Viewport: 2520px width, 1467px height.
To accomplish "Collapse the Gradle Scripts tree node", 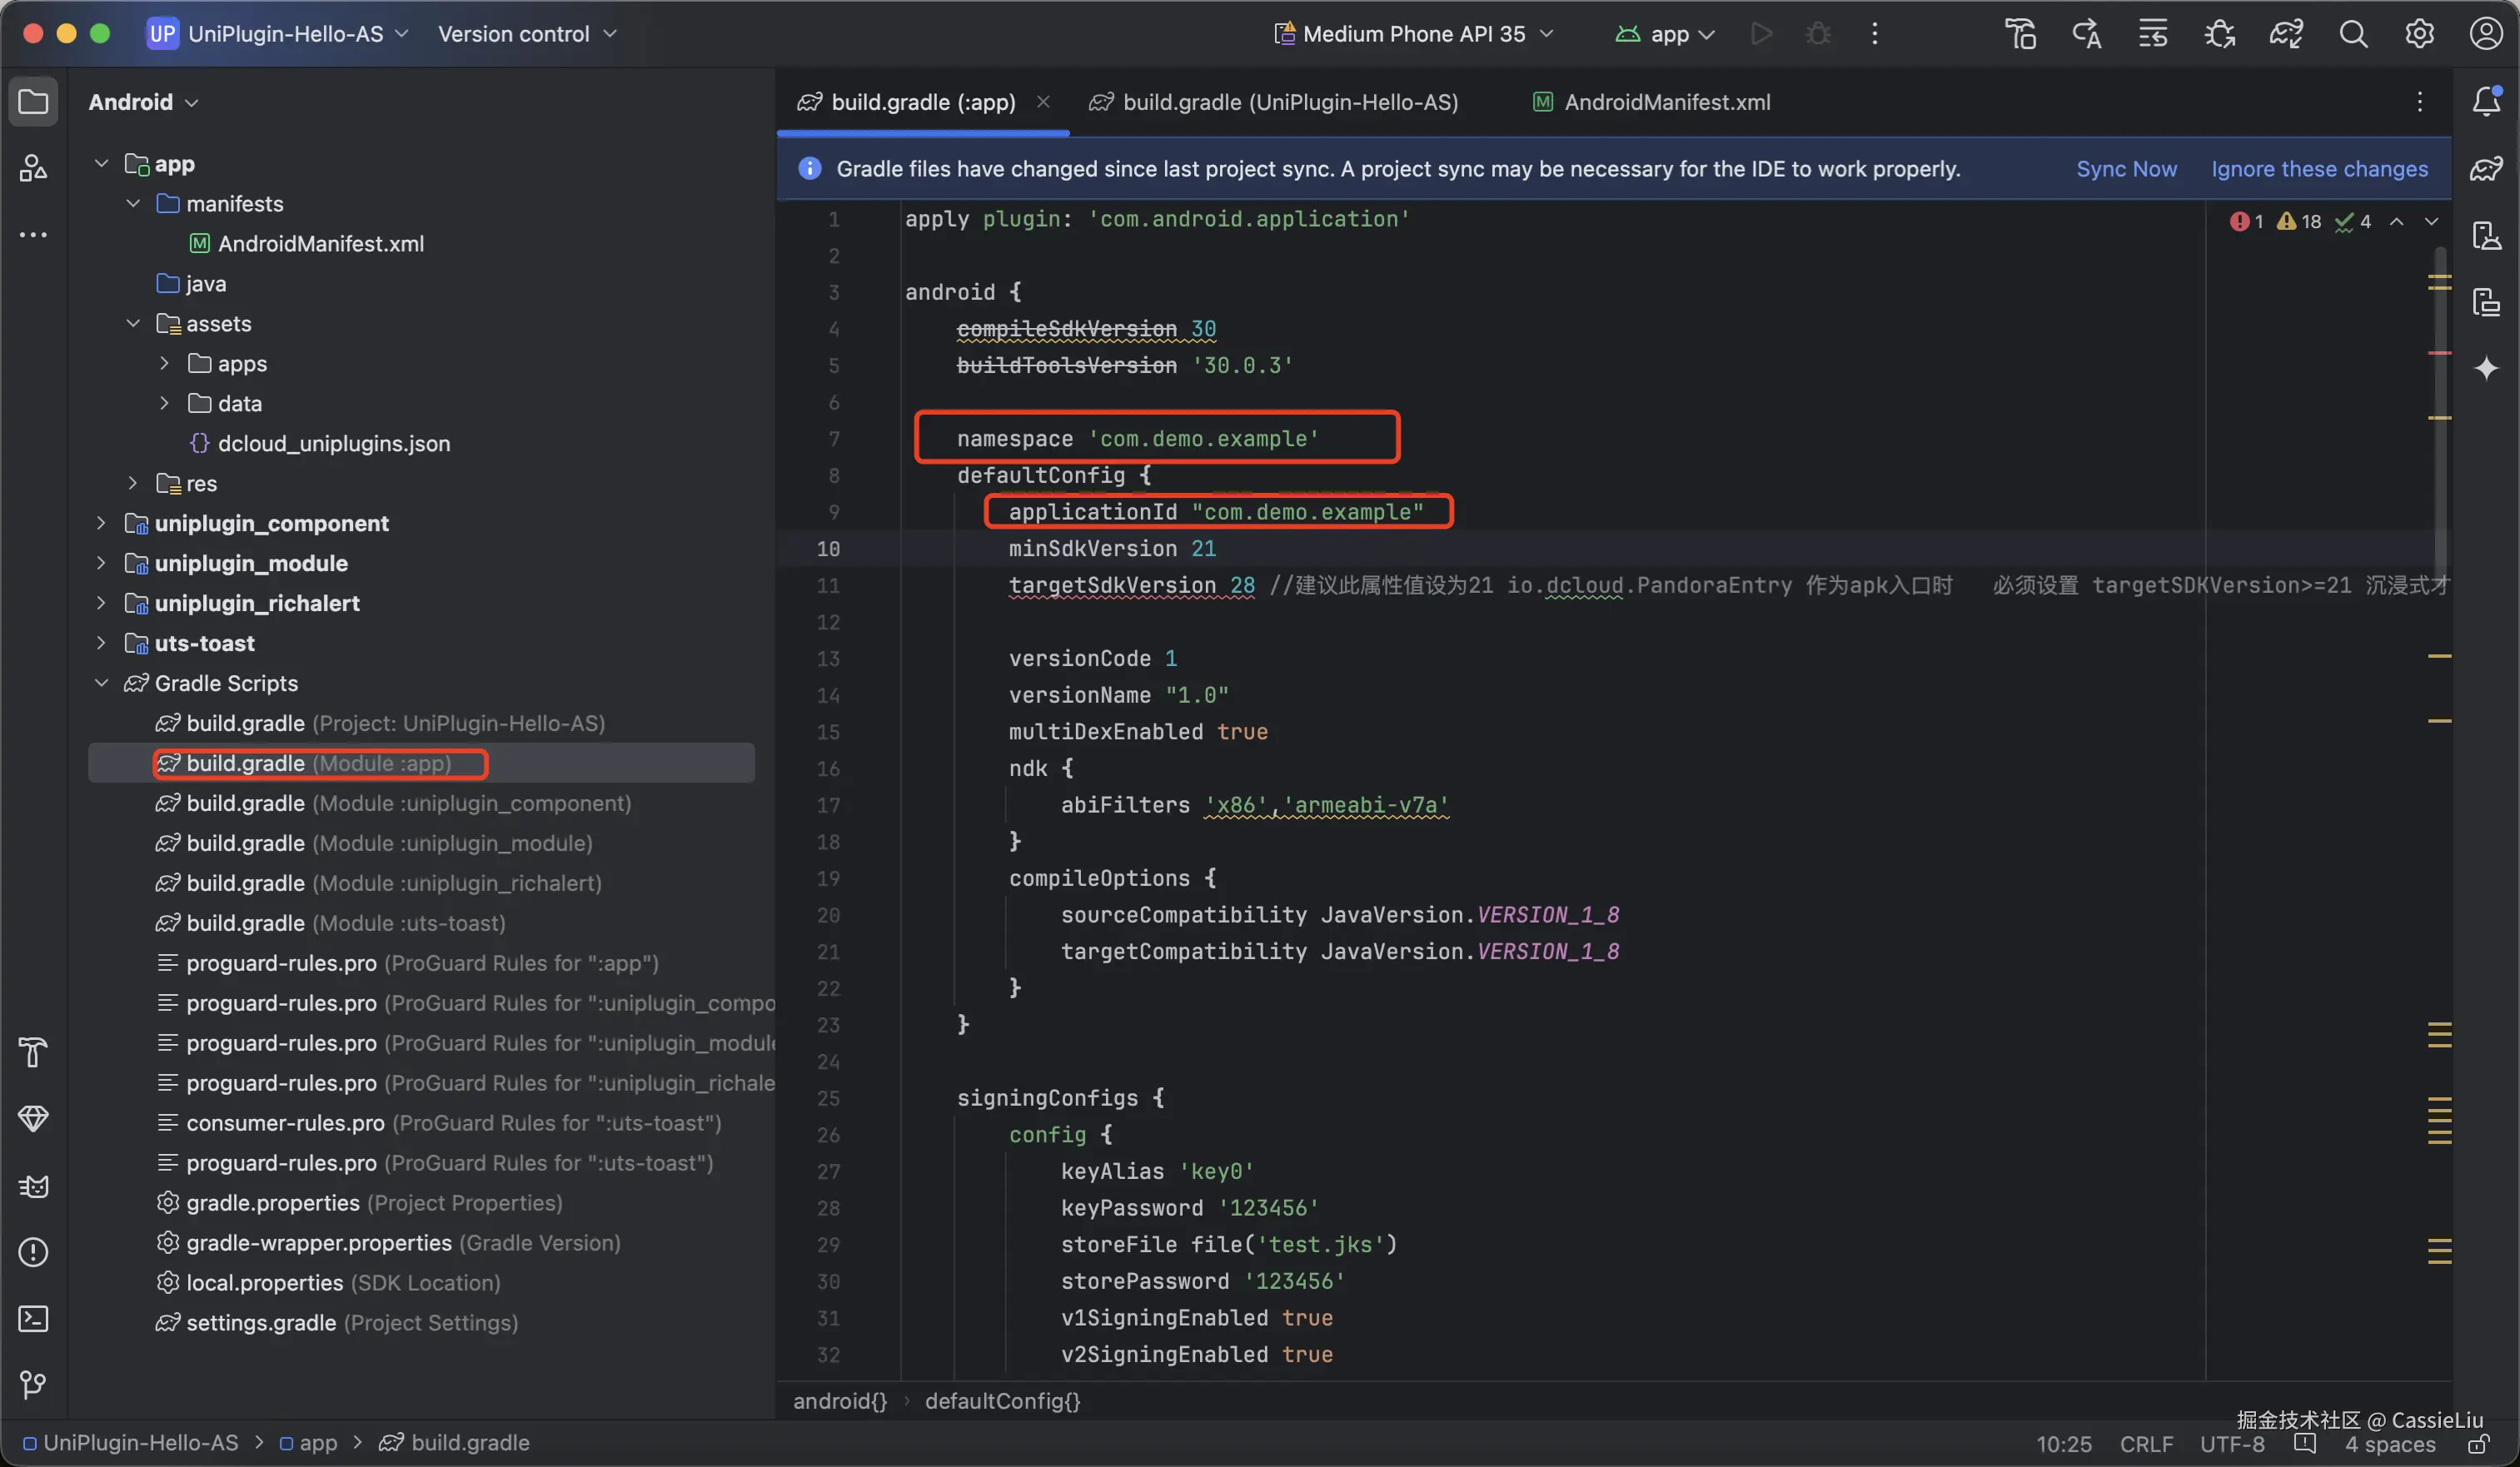I will click(101, 683).
